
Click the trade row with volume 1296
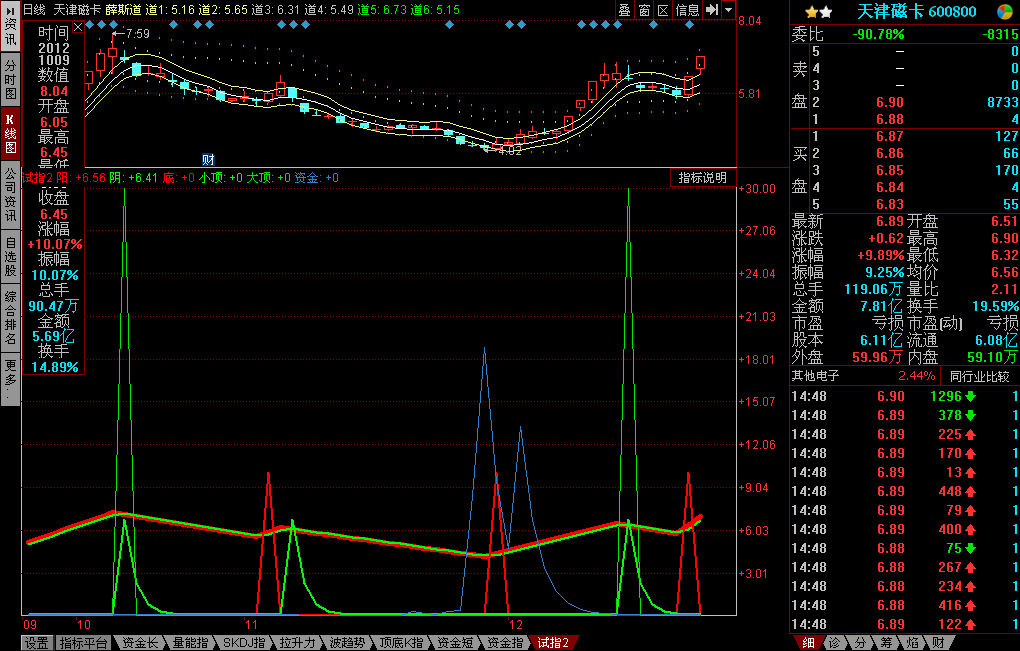point(905,396)
